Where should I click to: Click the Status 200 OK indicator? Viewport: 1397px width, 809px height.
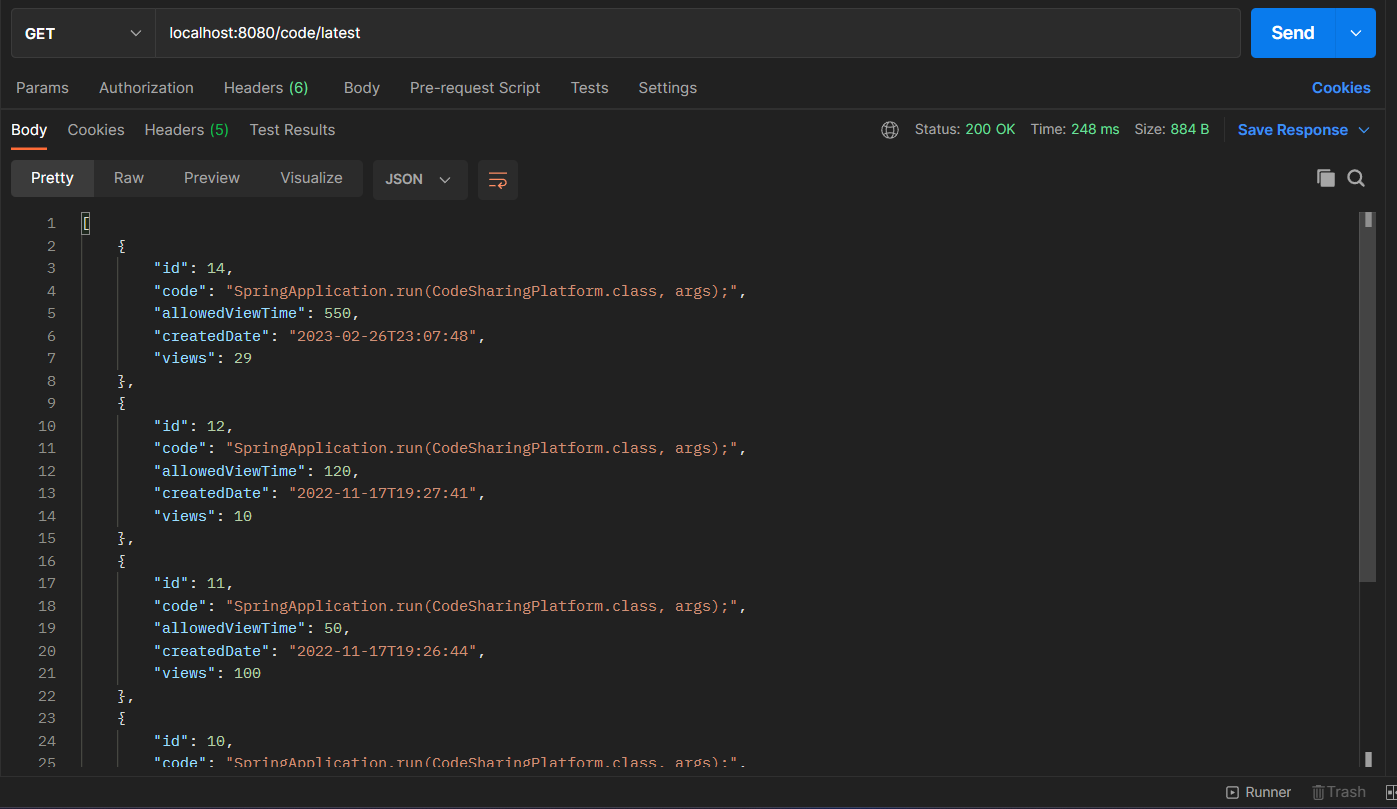point(964,130)
